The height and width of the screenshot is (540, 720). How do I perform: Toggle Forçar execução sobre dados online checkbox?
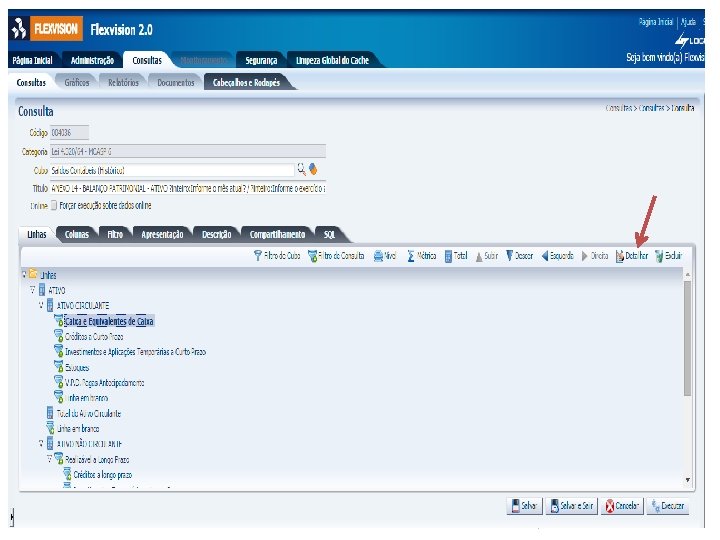(x=54, y=205)
